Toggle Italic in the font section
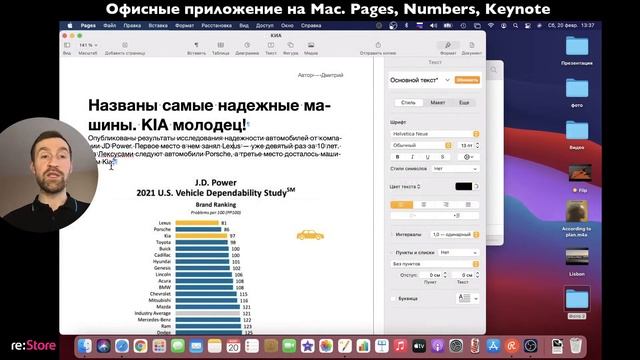 click(412, 157)
